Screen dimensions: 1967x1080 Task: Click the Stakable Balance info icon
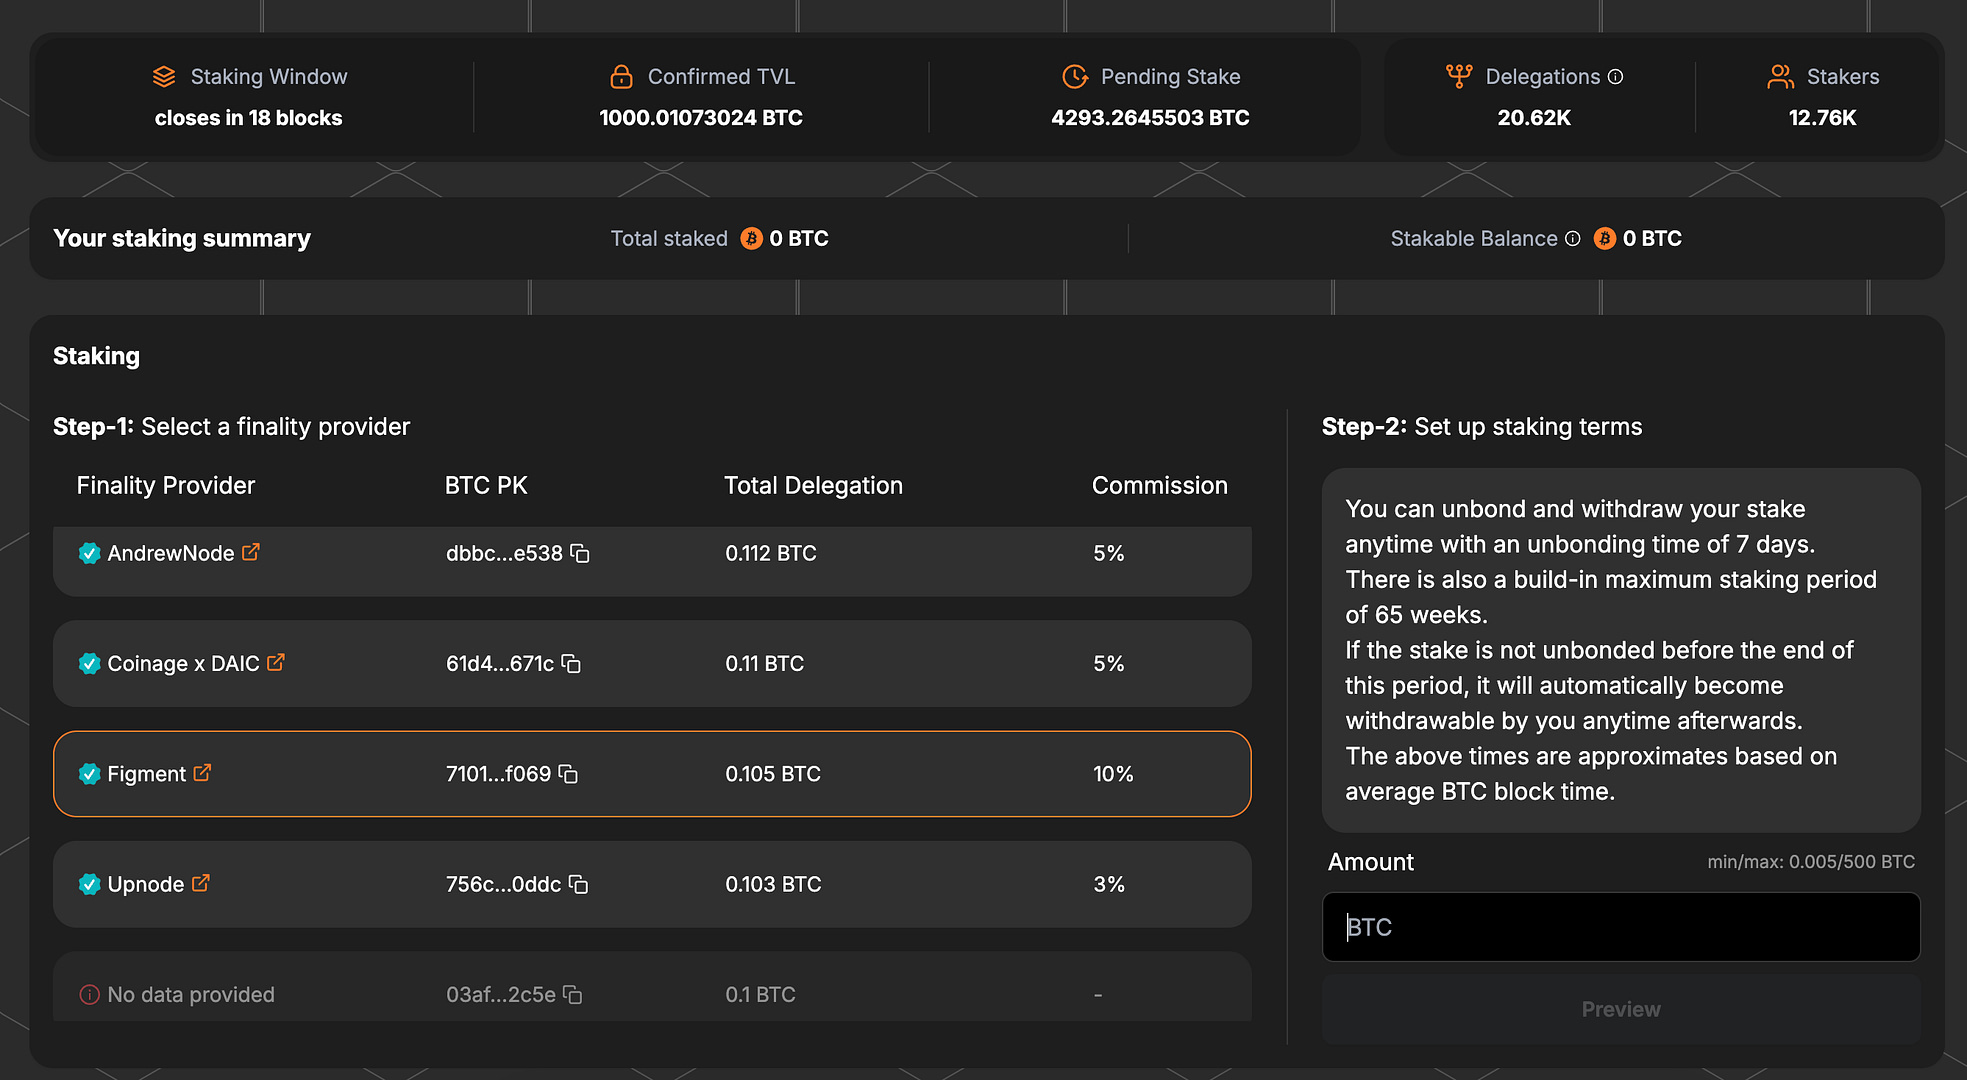[1573, 238]
